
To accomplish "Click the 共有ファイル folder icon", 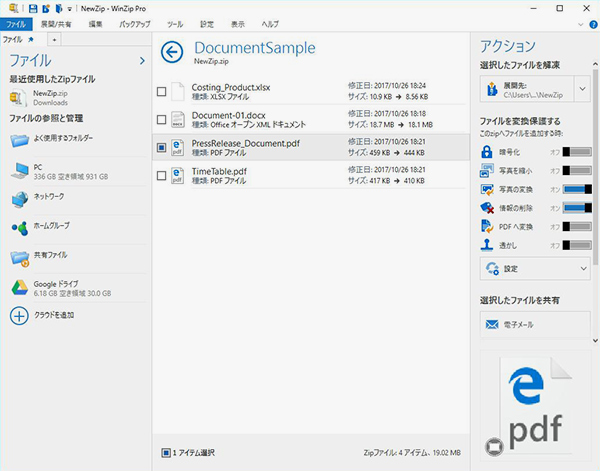I will (20, 257).
